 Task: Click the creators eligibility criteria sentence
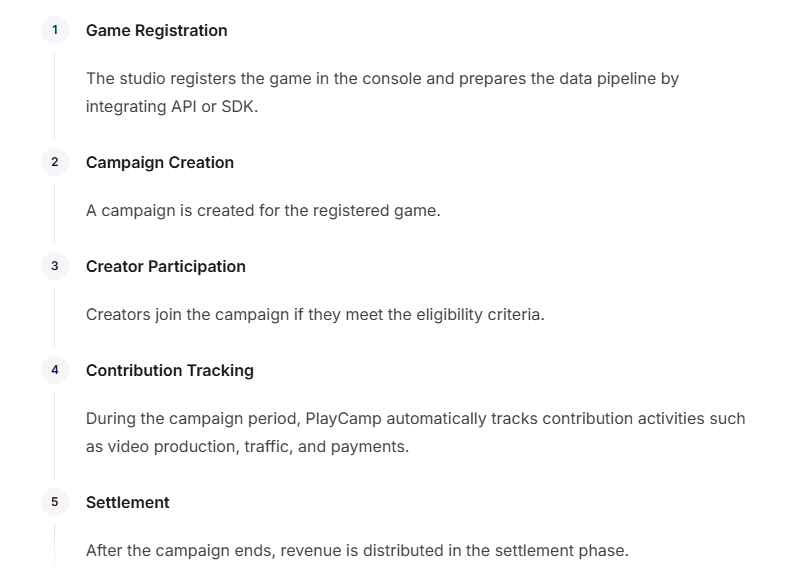pos(315,315)
